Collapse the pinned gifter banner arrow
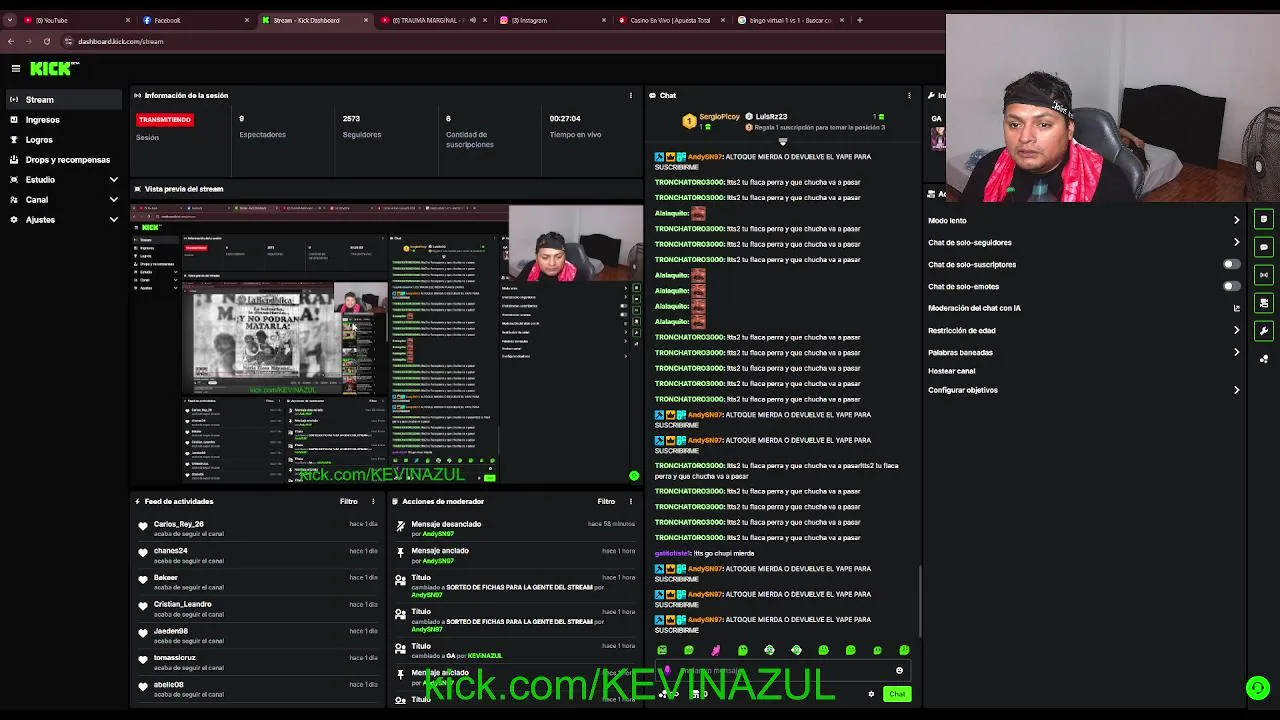This screenshot has height=720, width=1280. [783, 142]
